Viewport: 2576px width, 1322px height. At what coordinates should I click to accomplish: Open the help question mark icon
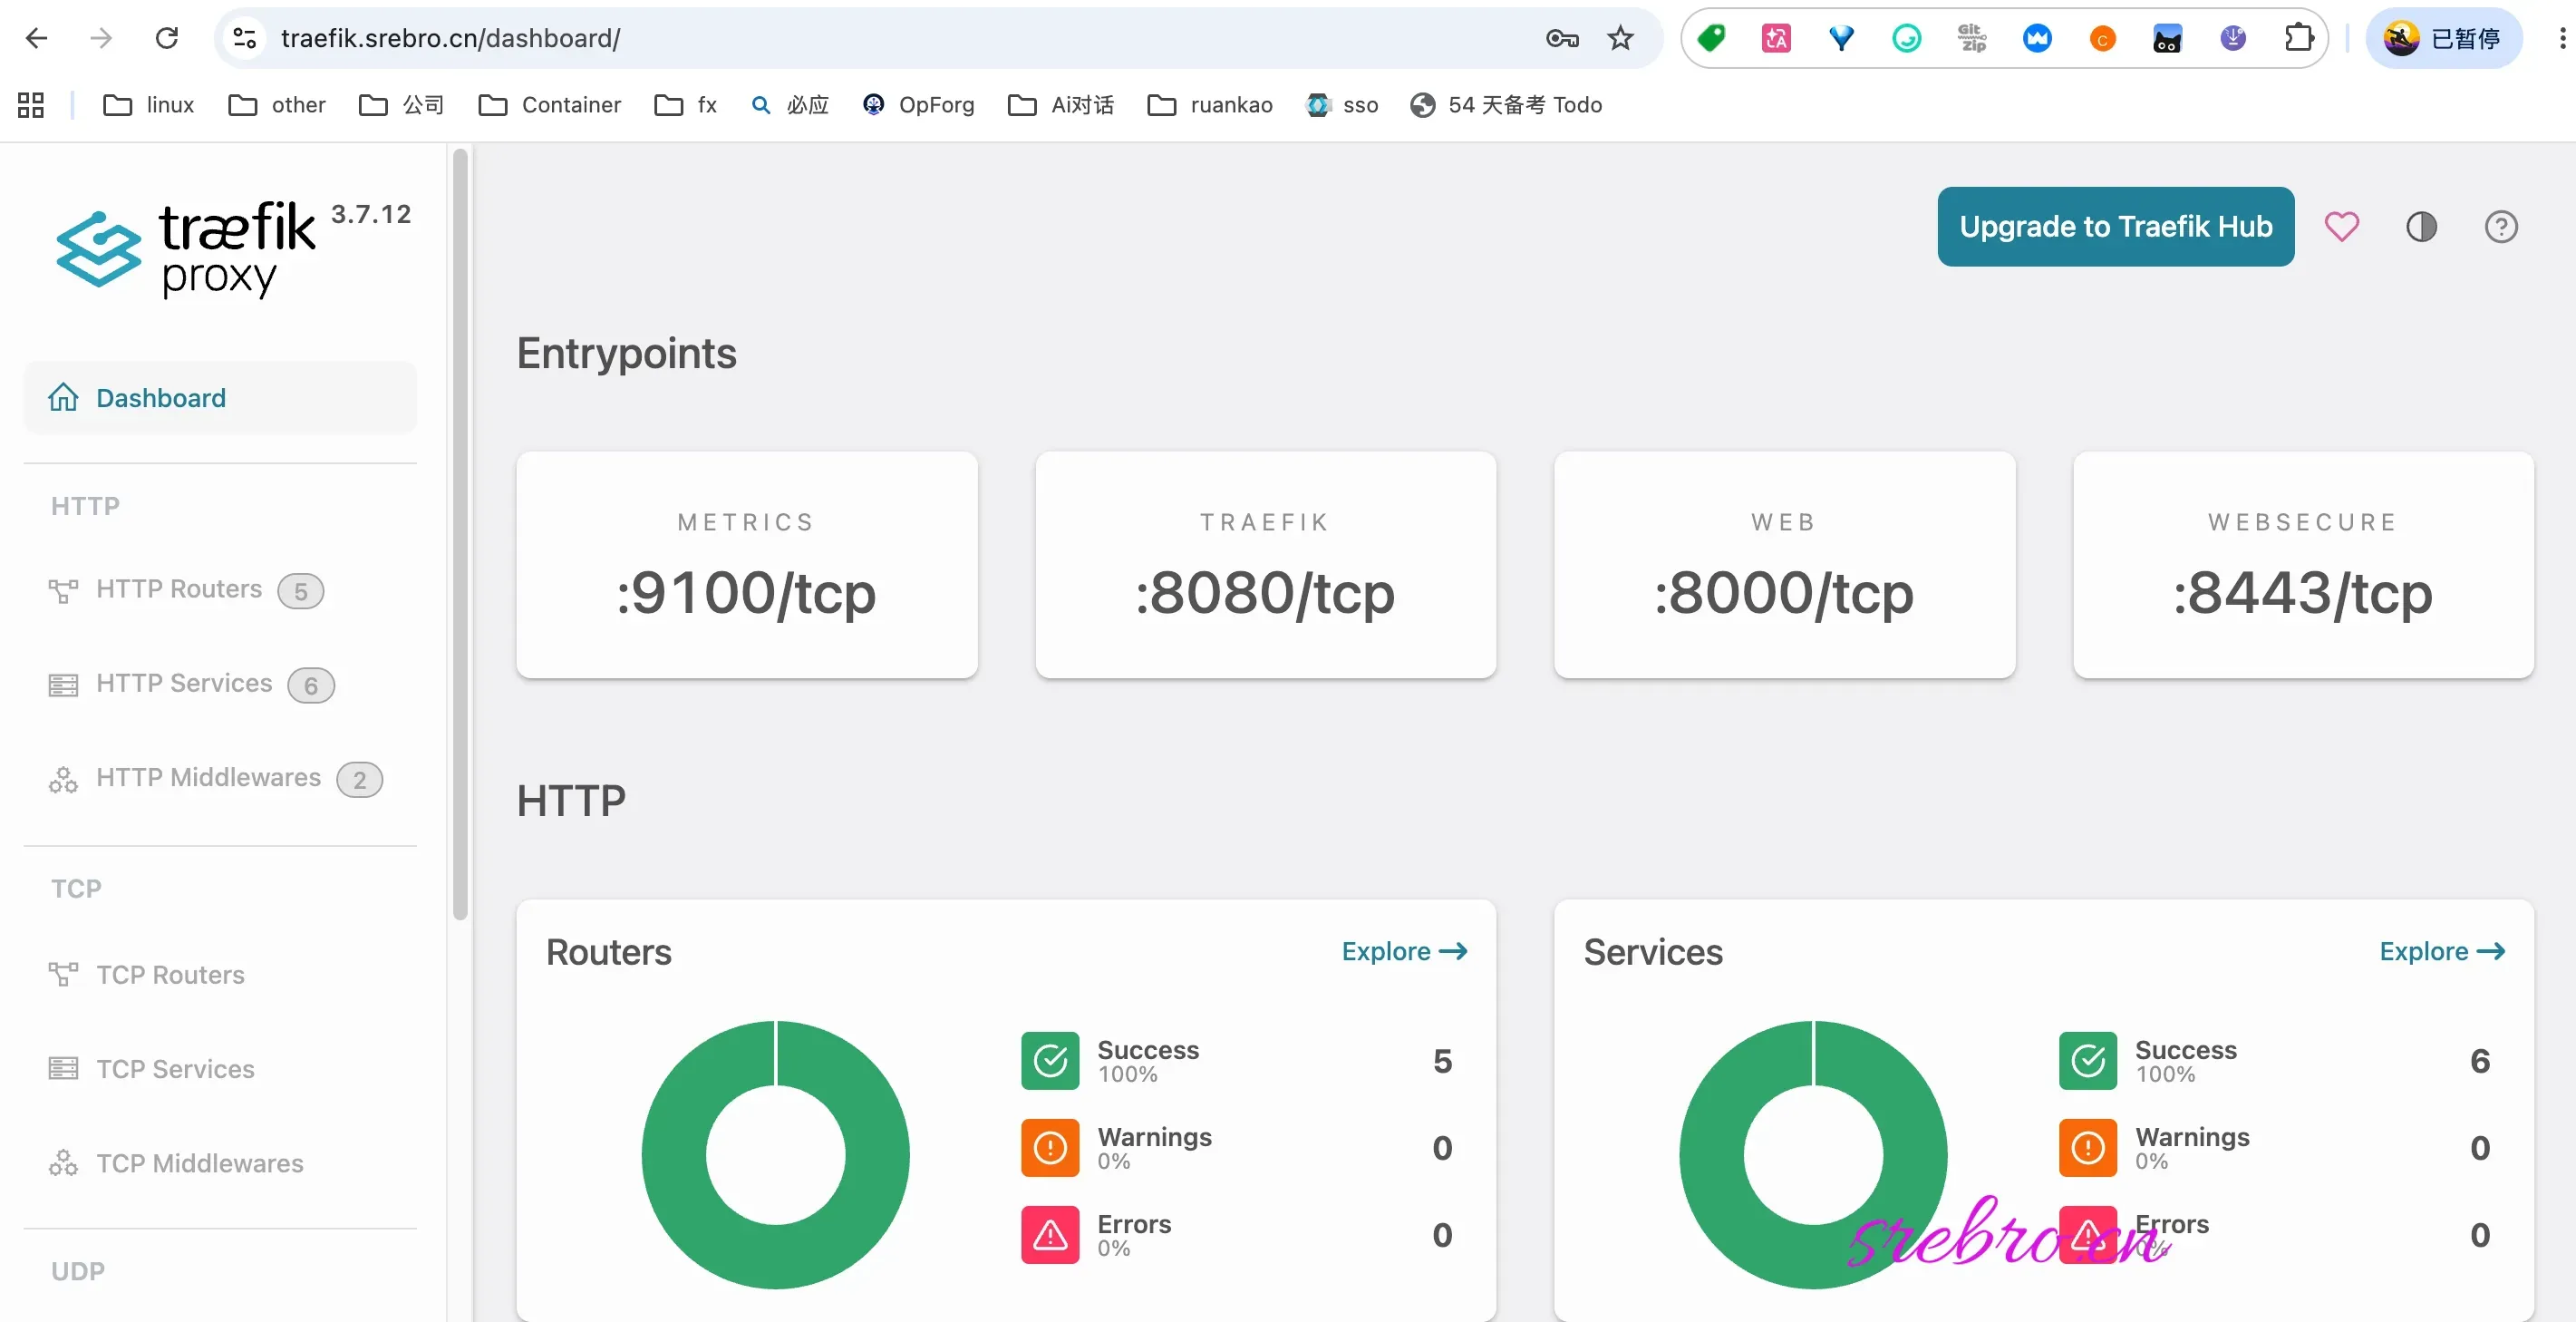coord(2501,227)
